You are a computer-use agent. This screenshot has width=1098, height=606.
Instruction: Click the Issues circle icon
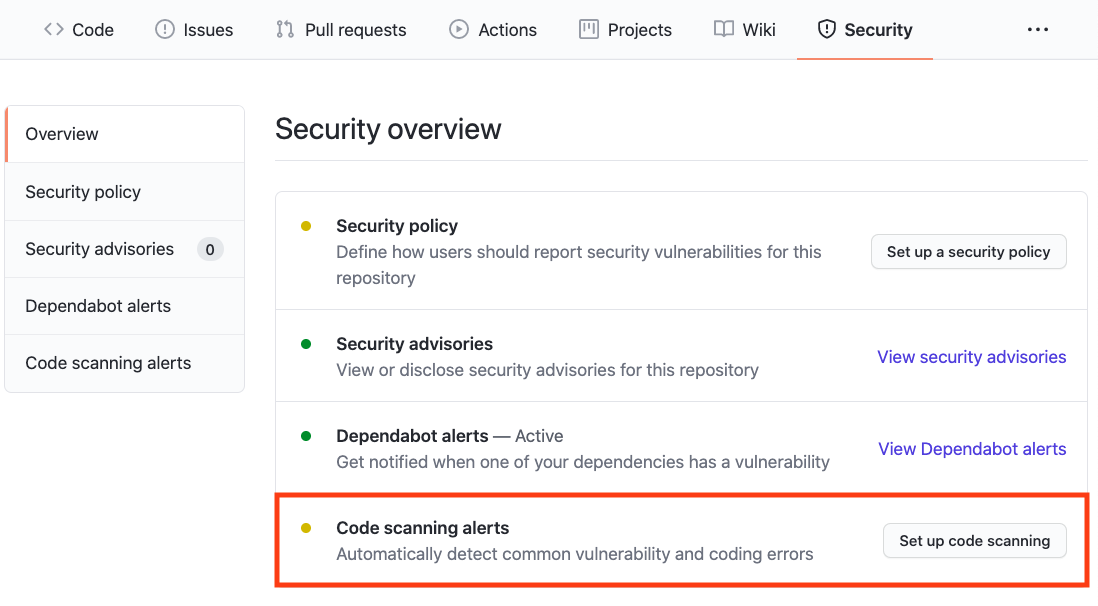pos(165,29)
